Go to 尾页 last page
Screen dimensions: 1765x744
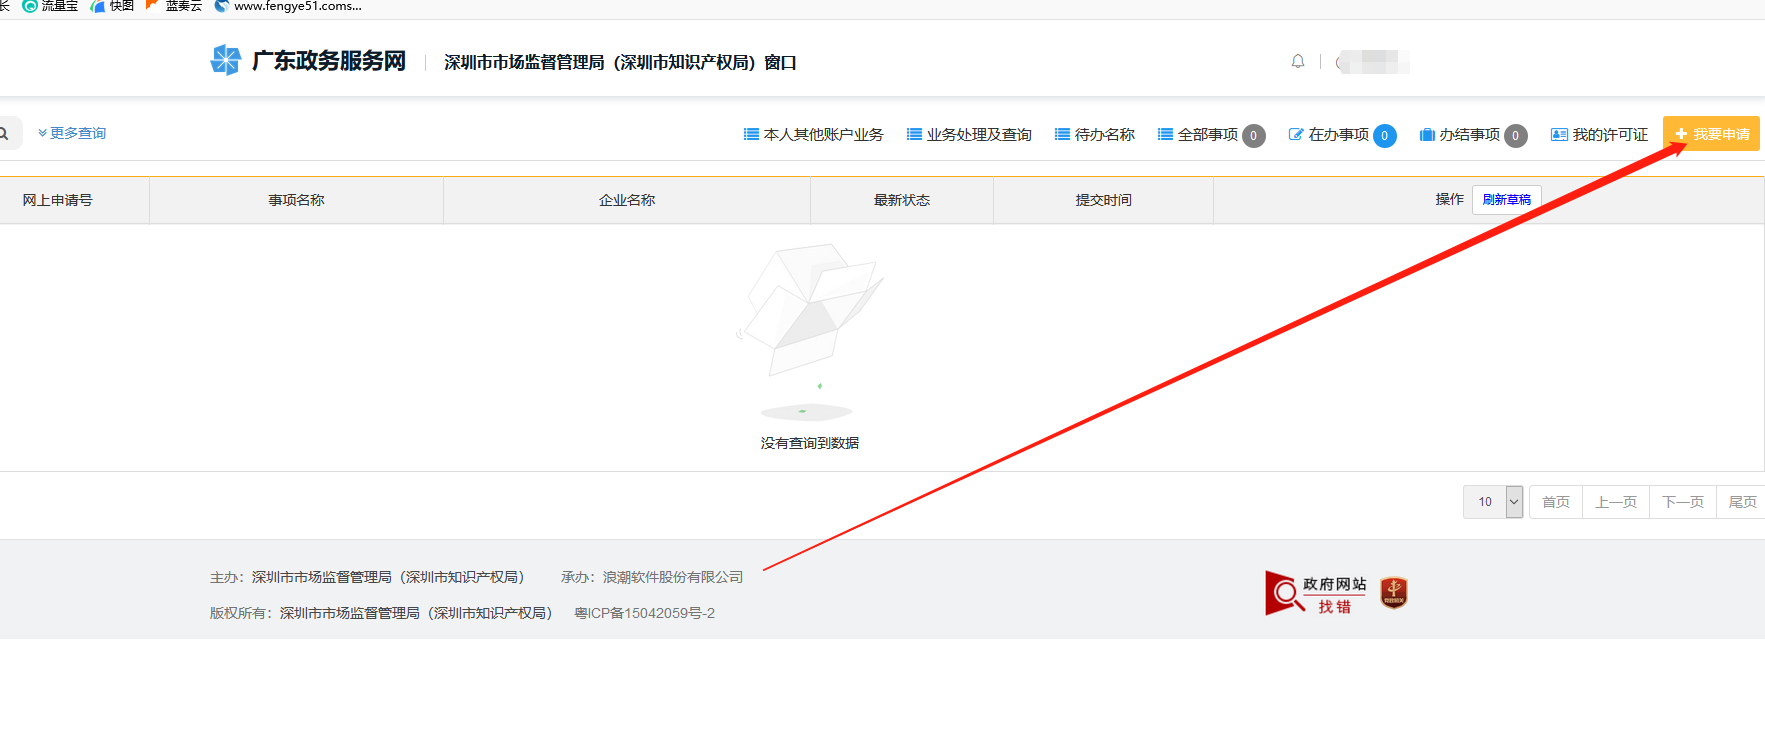(x=1742, y=502)
